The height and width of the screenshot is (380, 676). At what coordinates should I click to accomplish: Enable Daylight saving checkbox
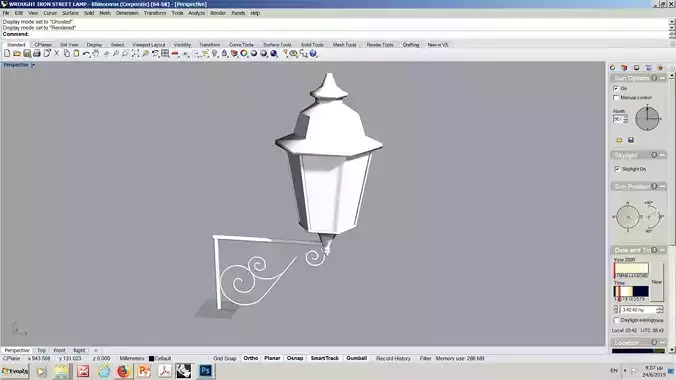[x=617, y=320]
